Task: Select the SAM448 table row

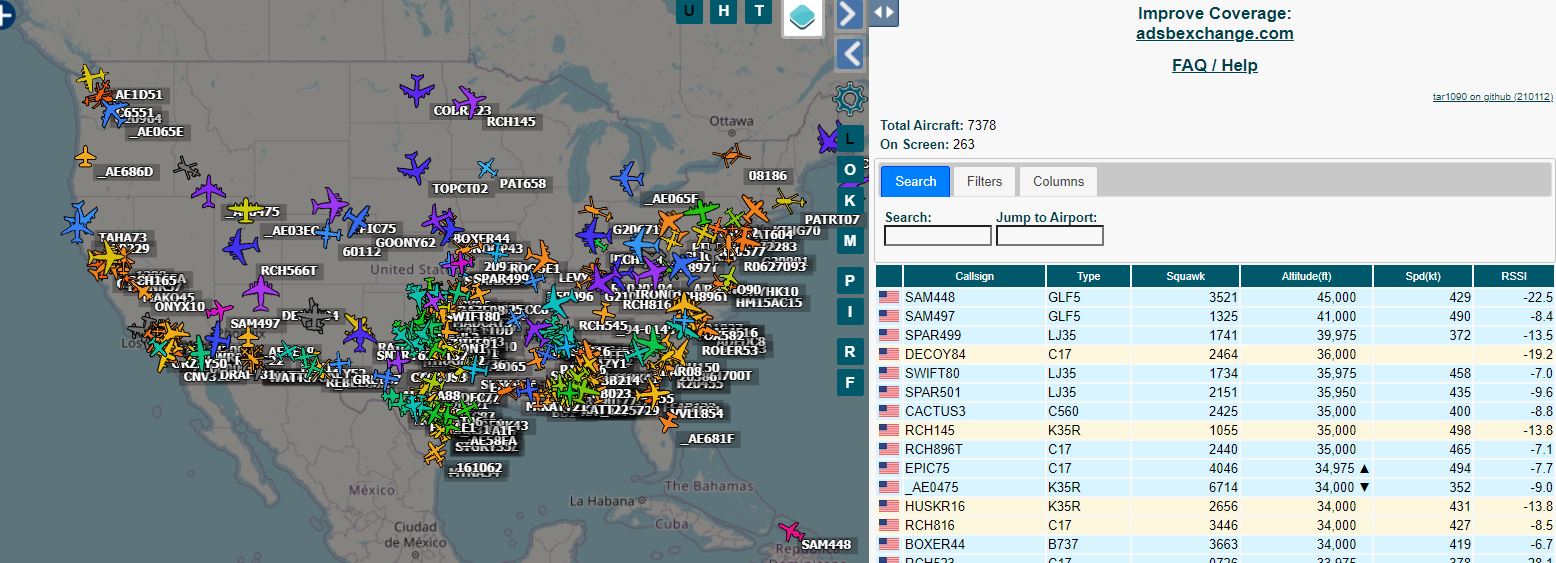Action: click(1215, 297)
